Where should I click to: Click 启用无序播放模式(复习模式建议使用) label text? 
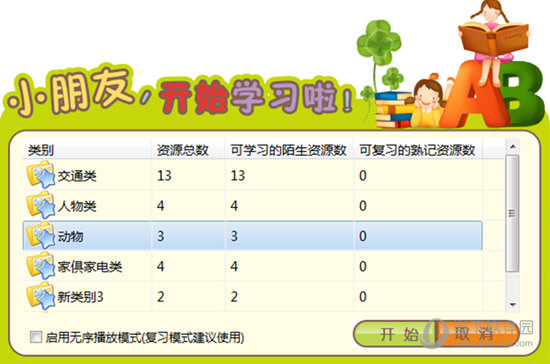(x=145, y=337)
